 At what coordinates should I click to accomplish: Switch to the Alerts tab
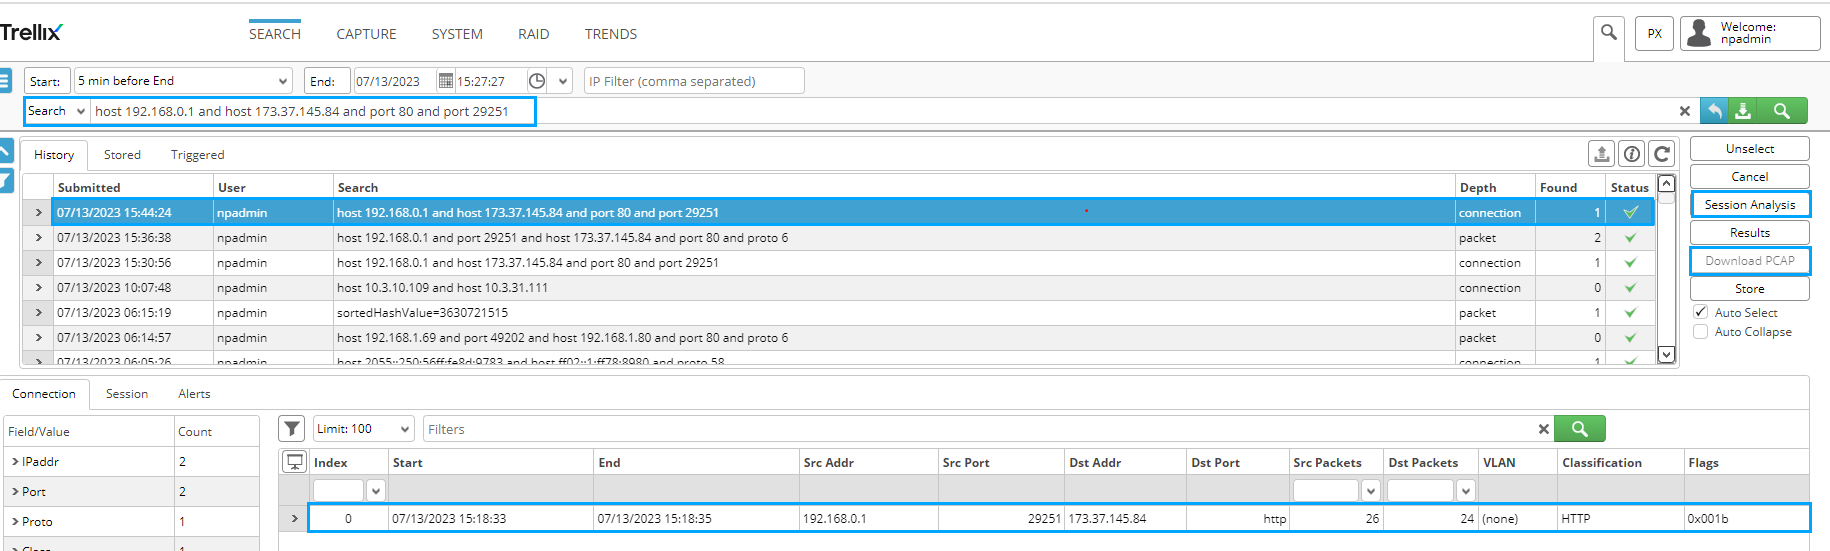tap(194, 394)
